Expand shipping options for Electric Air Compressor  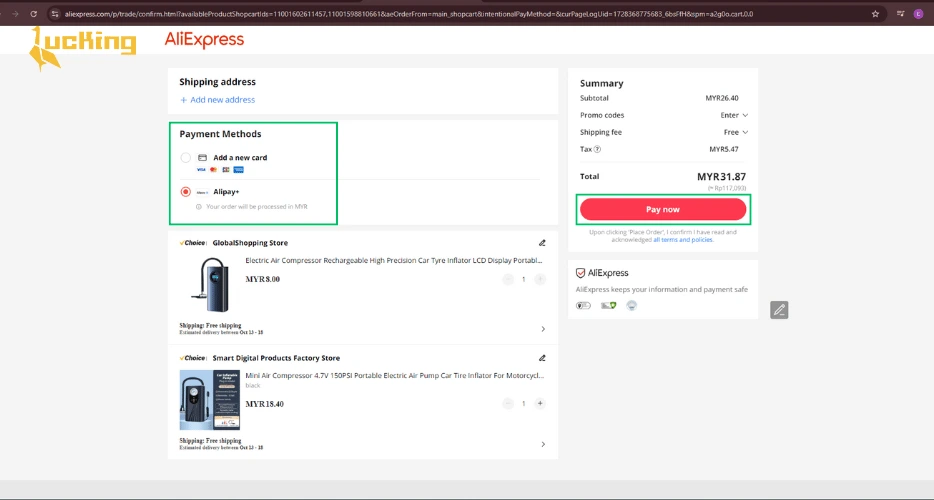click(543, 329)
